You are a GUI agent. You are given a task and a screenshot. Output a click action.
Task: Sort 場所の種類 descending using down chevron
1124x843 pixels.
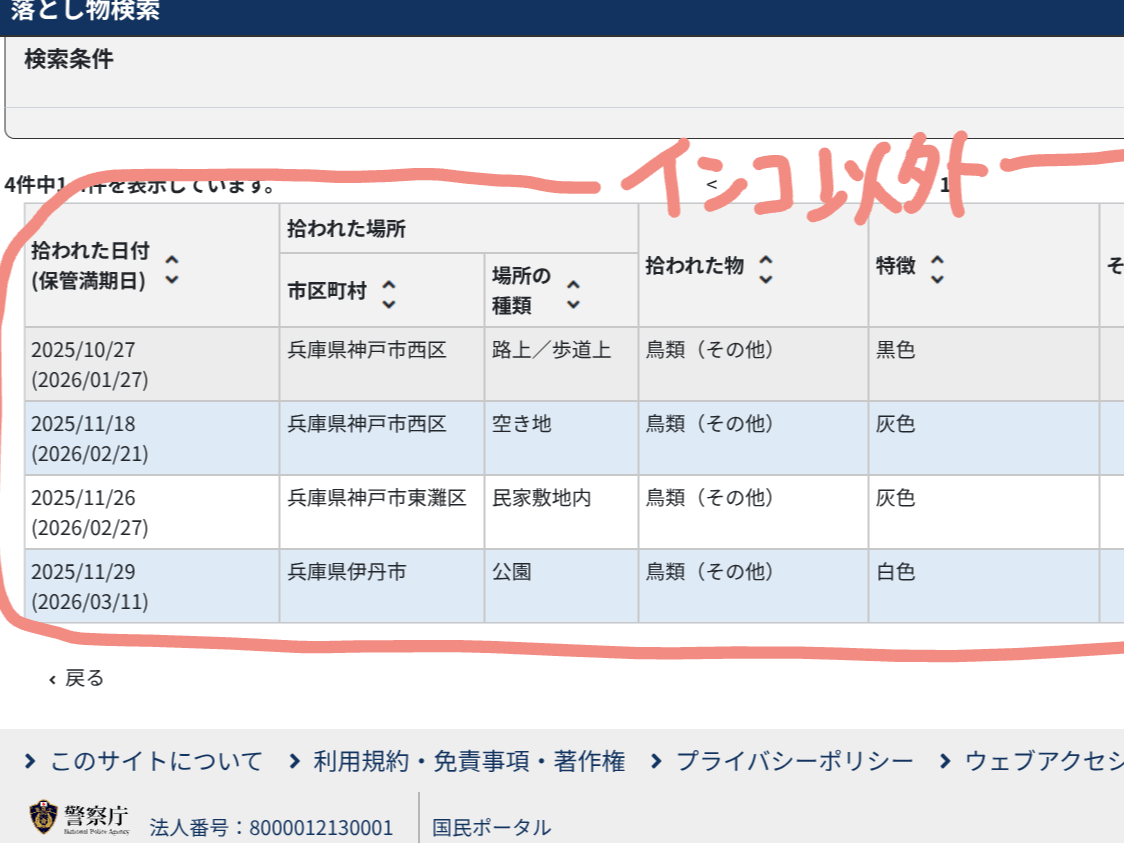click(x=573, y=303)
